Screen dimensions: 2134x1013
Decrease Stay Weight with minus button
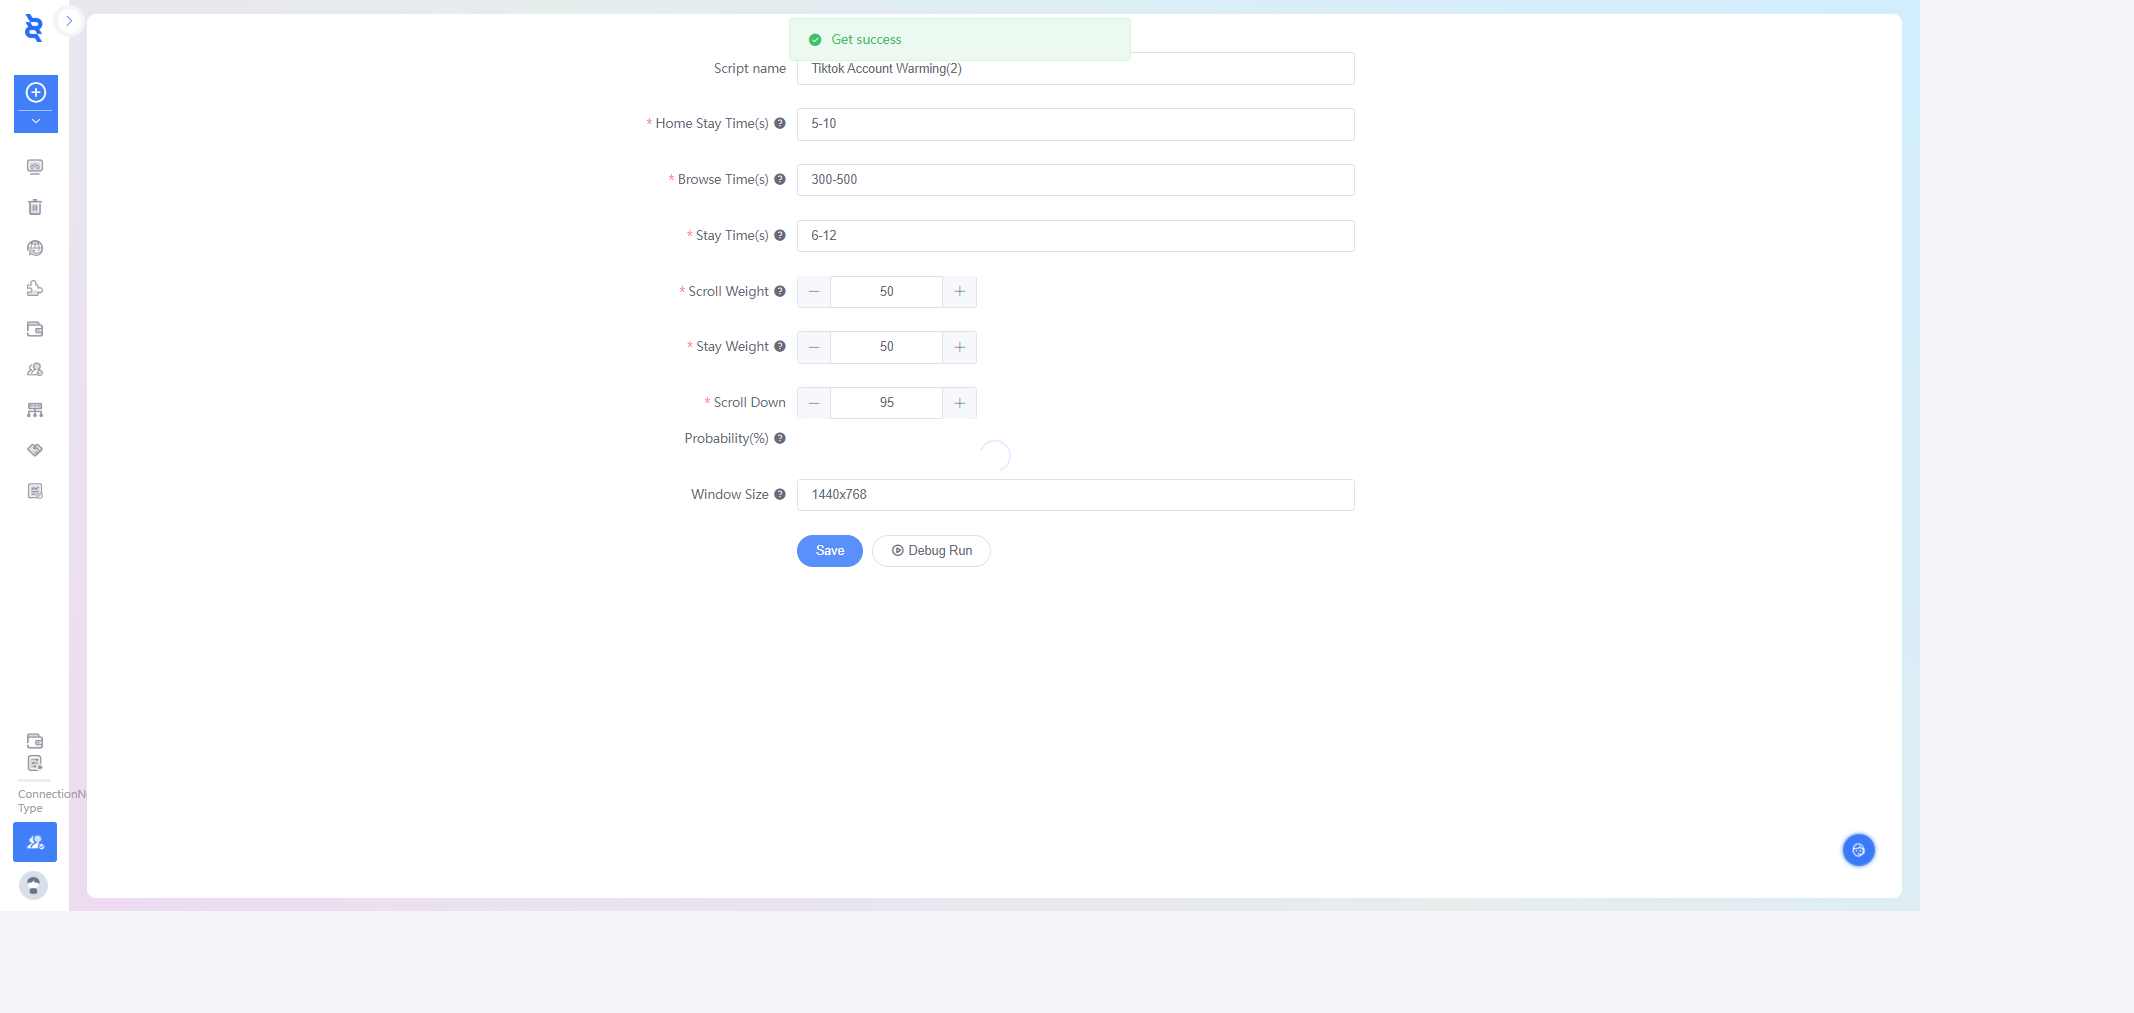point(814,347)
